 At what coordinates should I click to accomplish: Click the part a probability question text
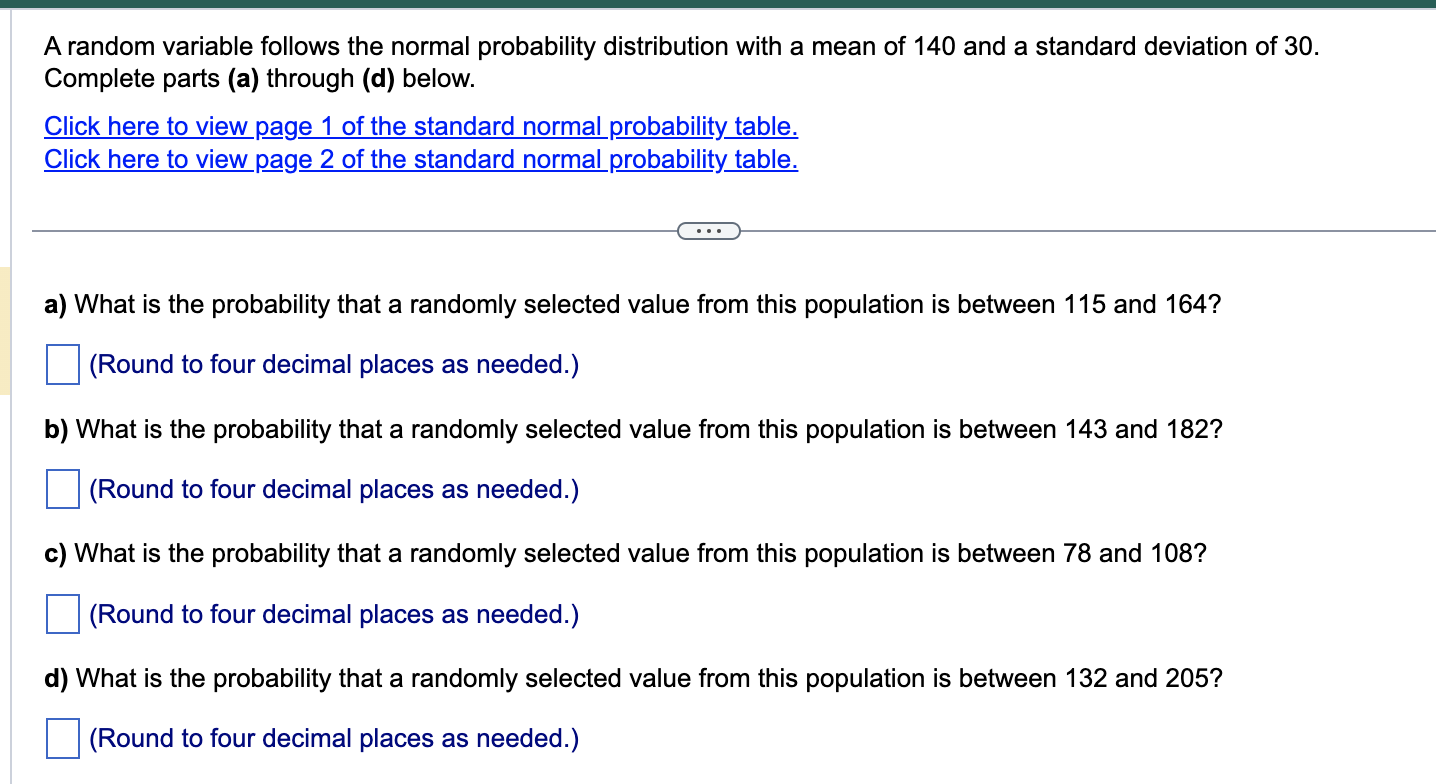[x=630, y=304]
